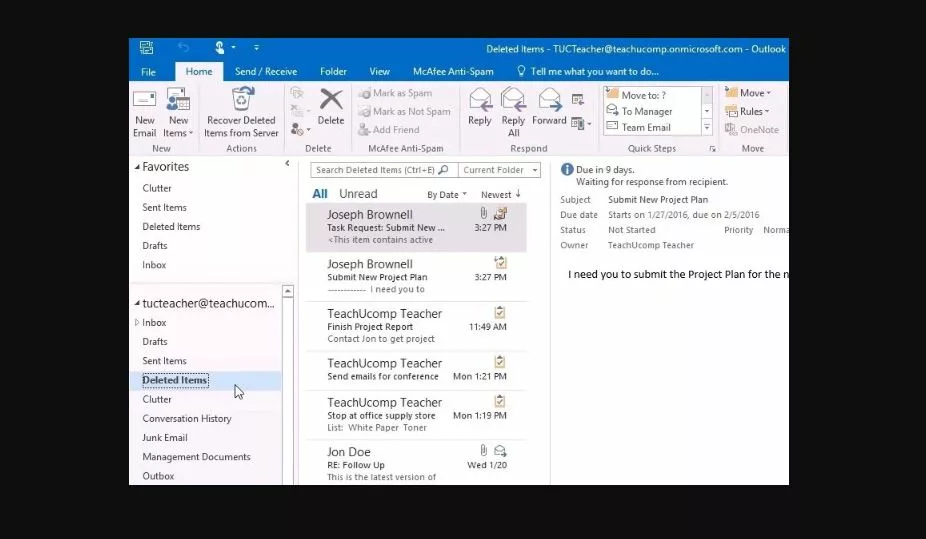The width and height of the screenshot is (926, 539).
Task: Open the Customize Quick Access Toolbar dropdown
Action: [x=256, y=47]
